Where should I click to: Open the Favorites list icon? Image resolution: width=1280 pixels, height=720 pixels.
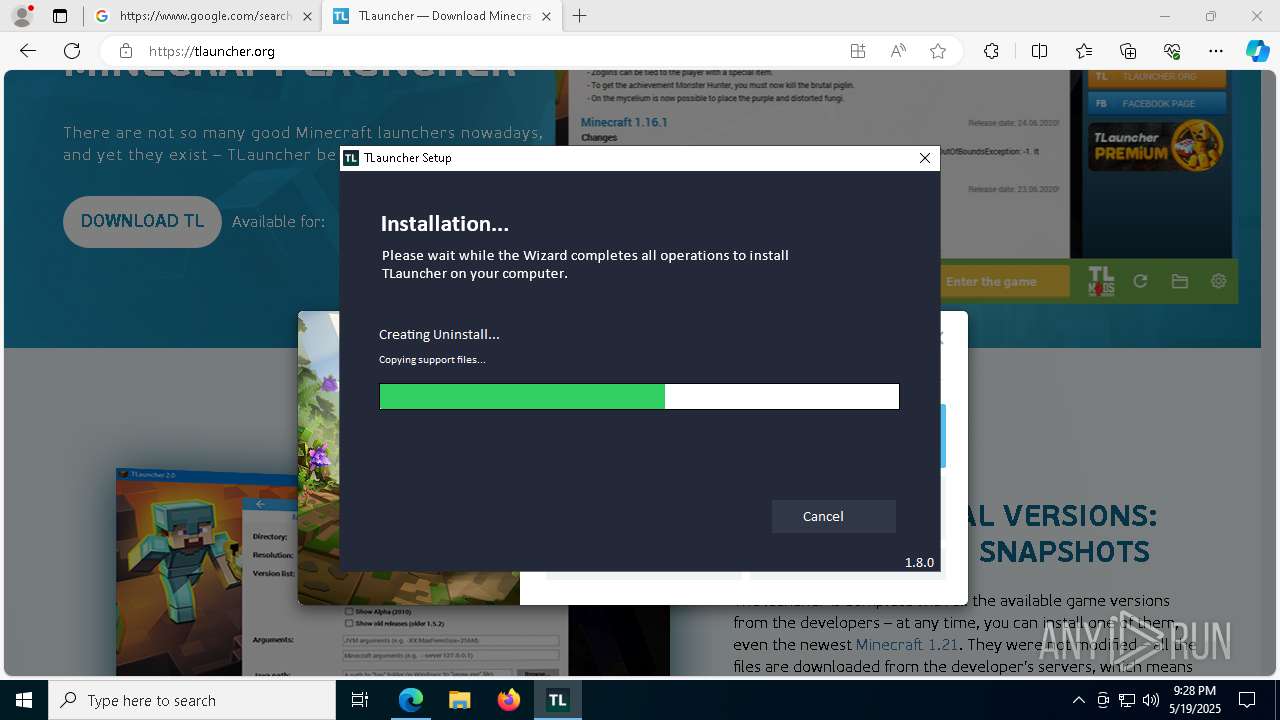[1084, 51]
